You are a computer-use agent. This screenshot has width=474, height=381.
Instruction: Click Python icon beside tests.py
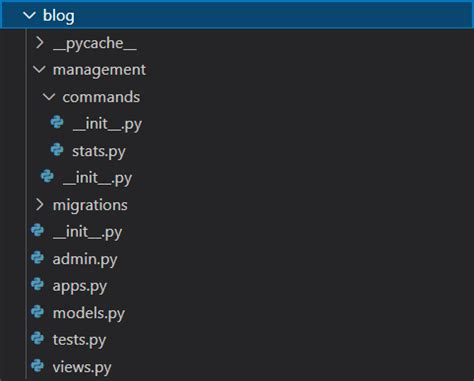tap(38, 338)
